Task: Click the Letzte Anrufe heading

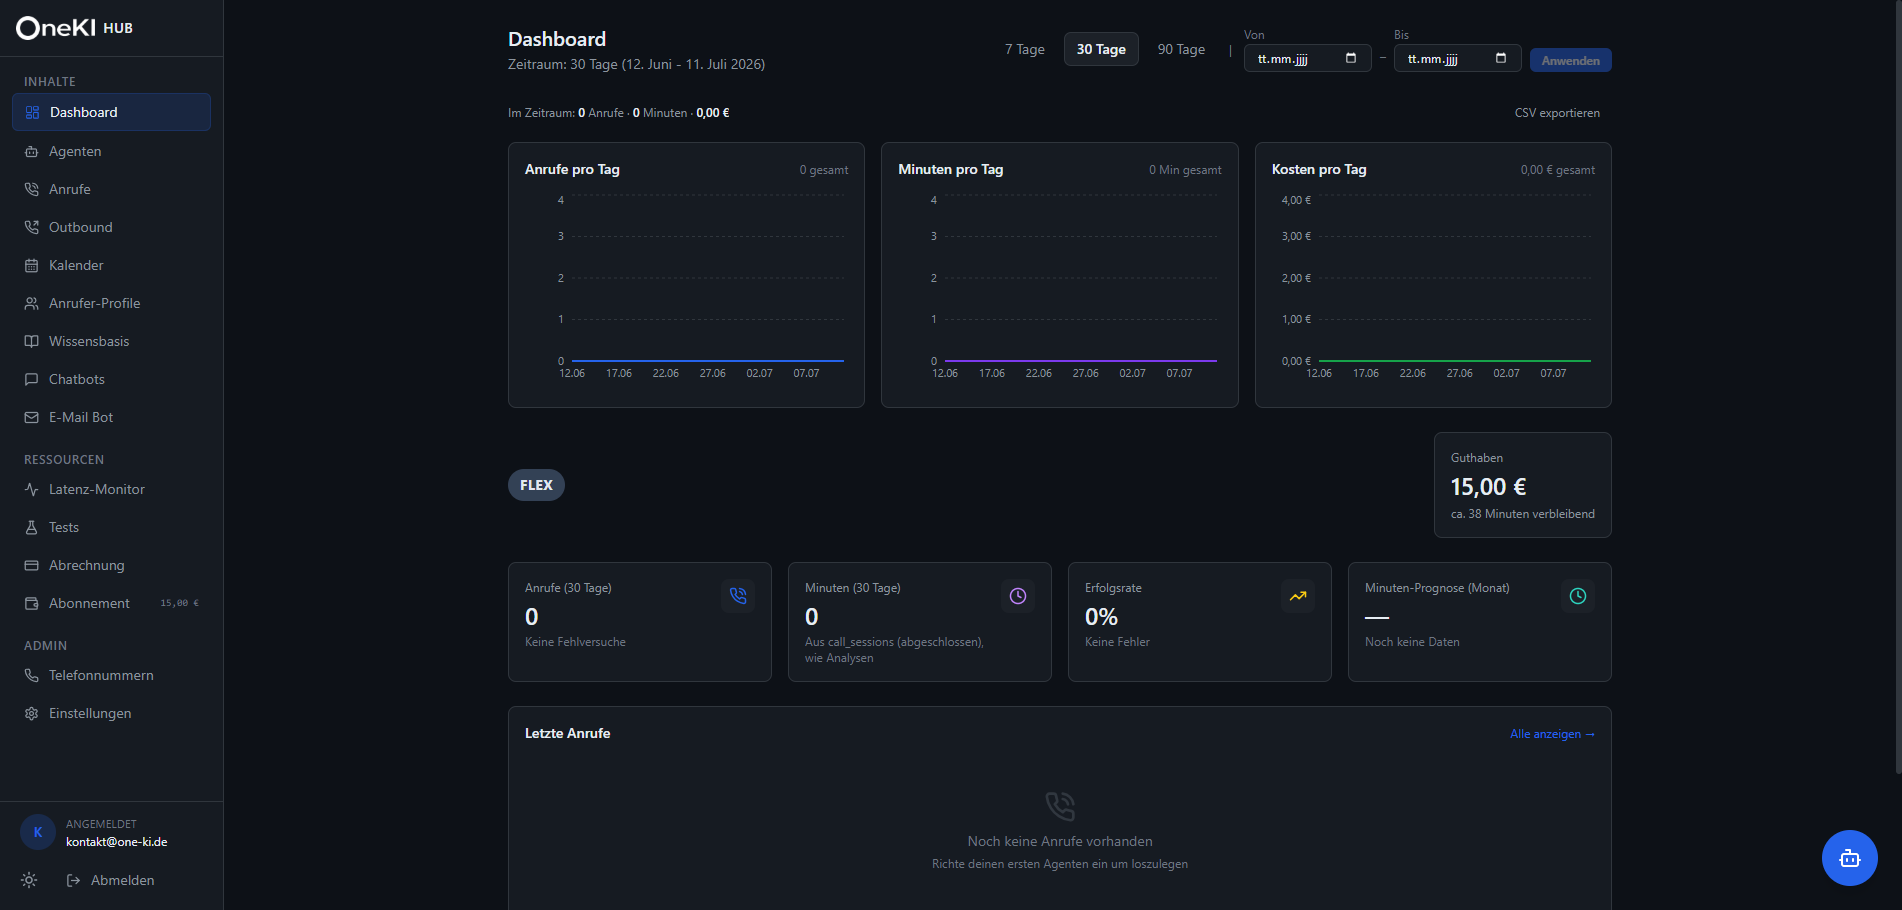Action: (567, 733)
